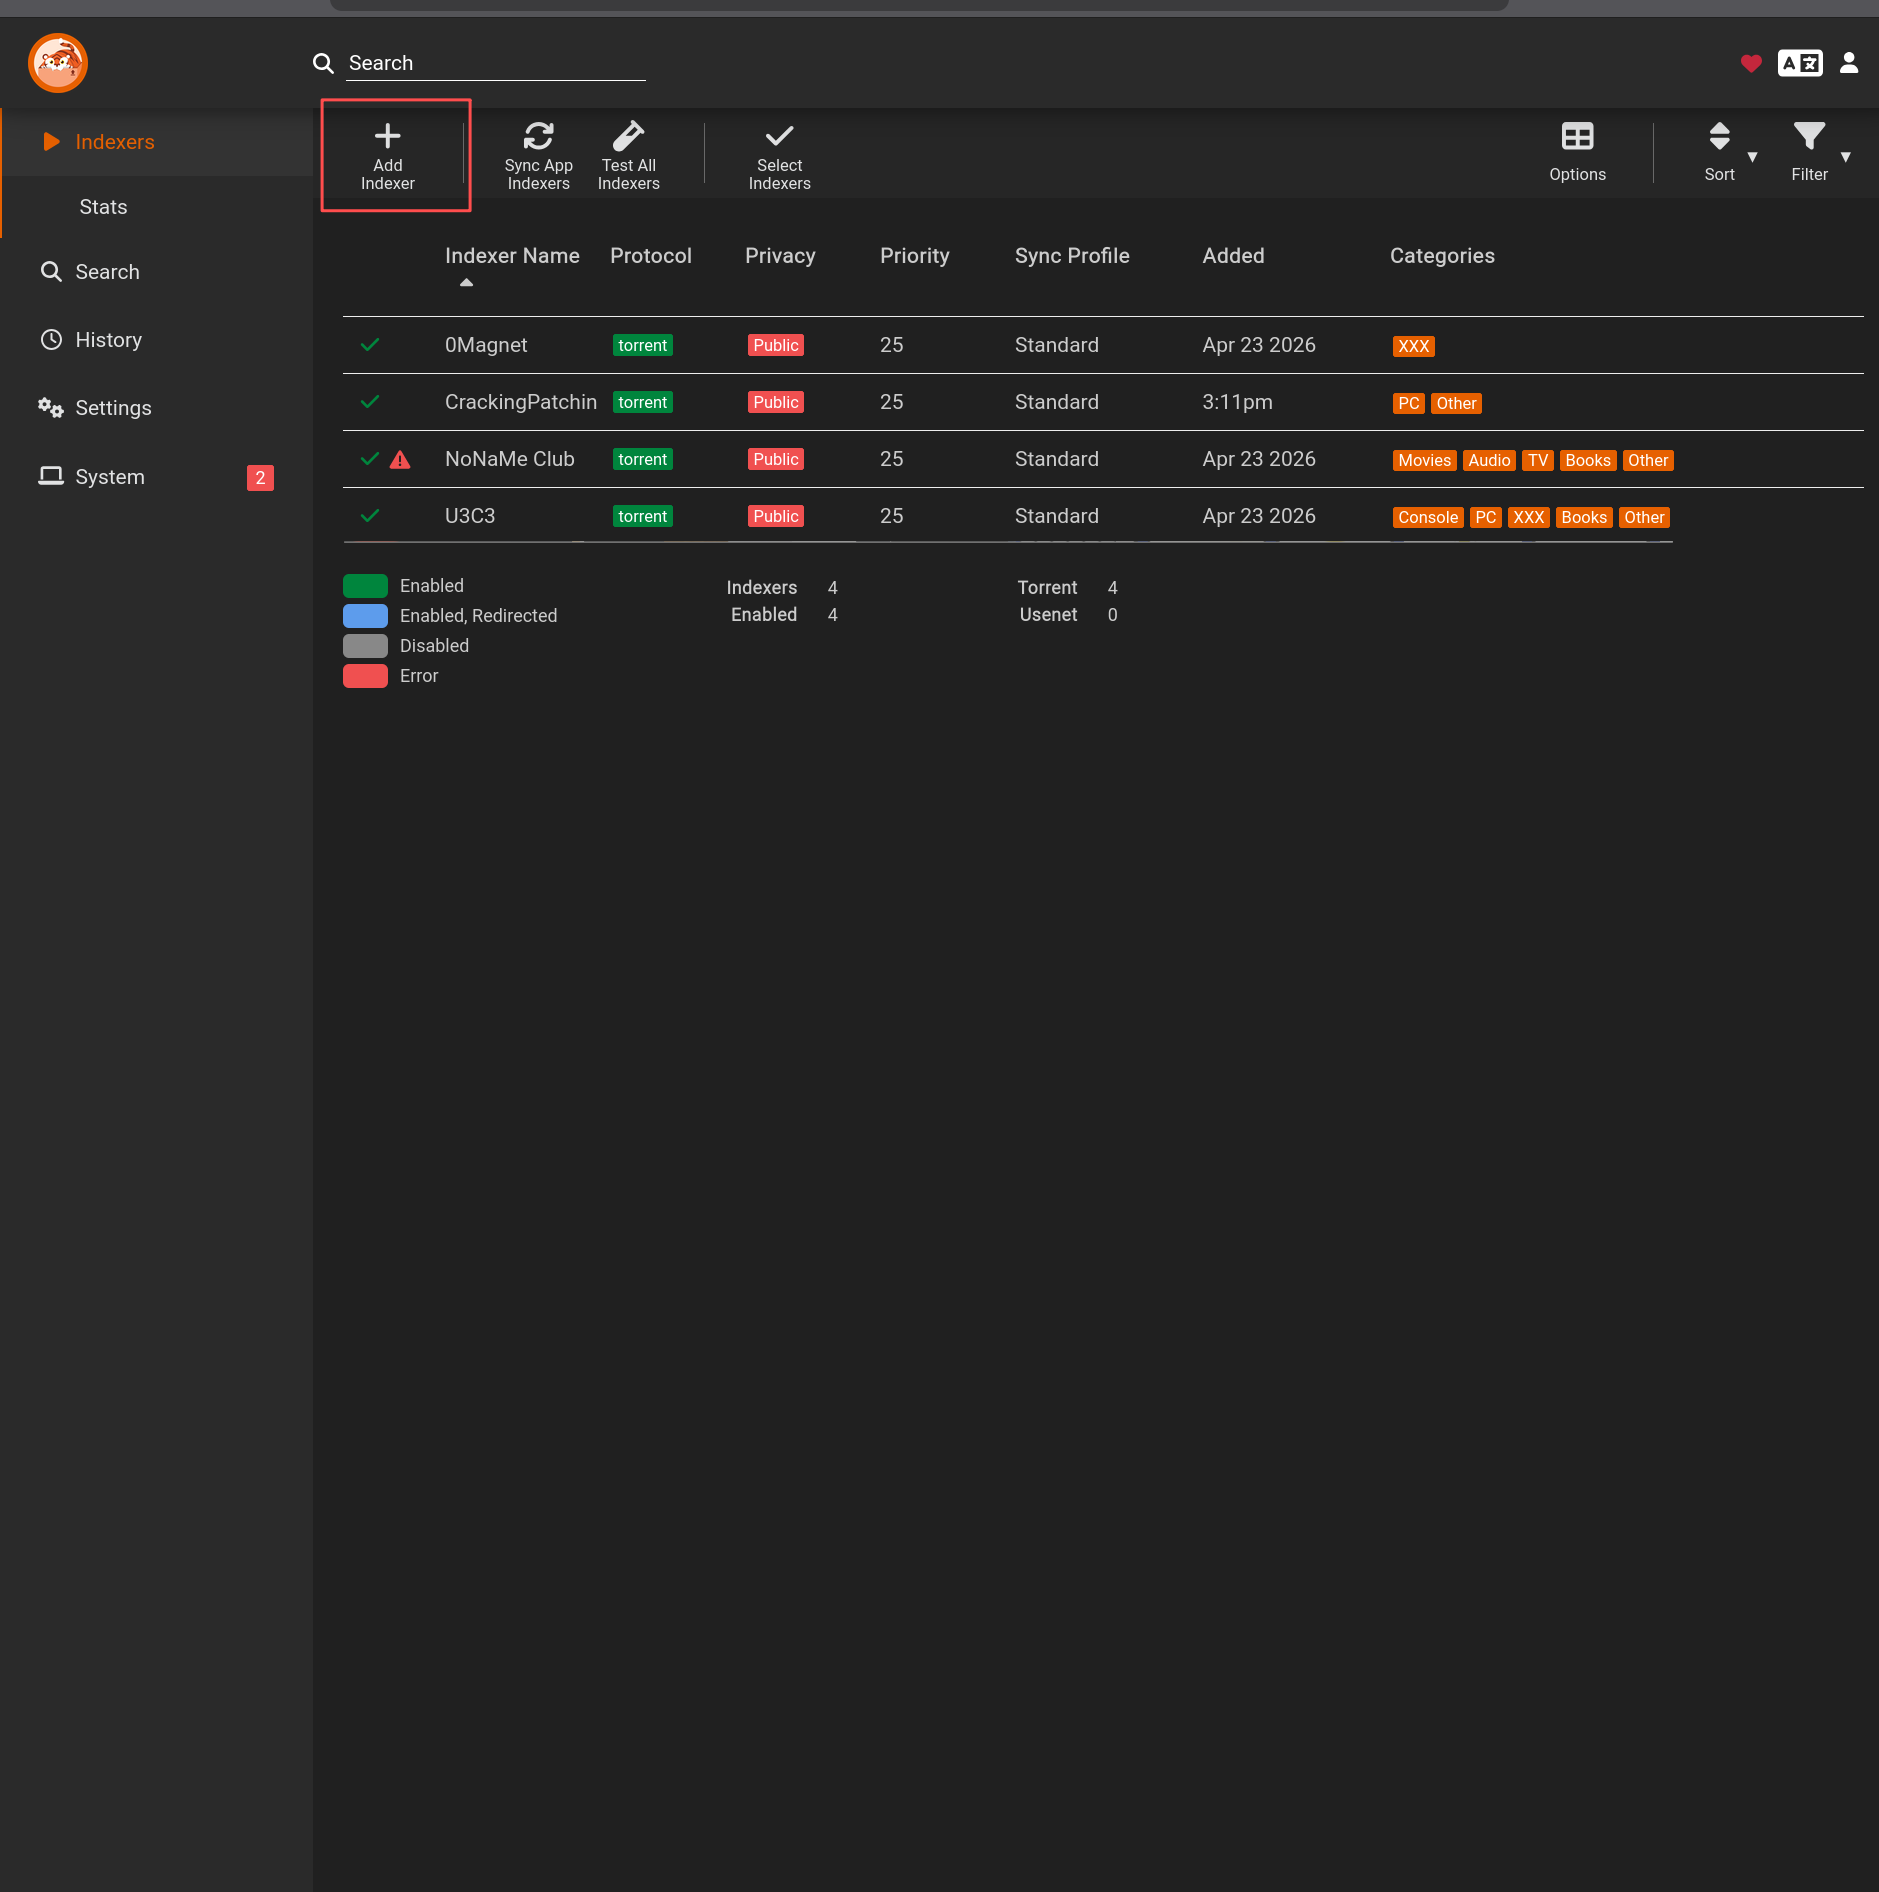Click the NoNaMe Club warning triangle

click(400, 460)
